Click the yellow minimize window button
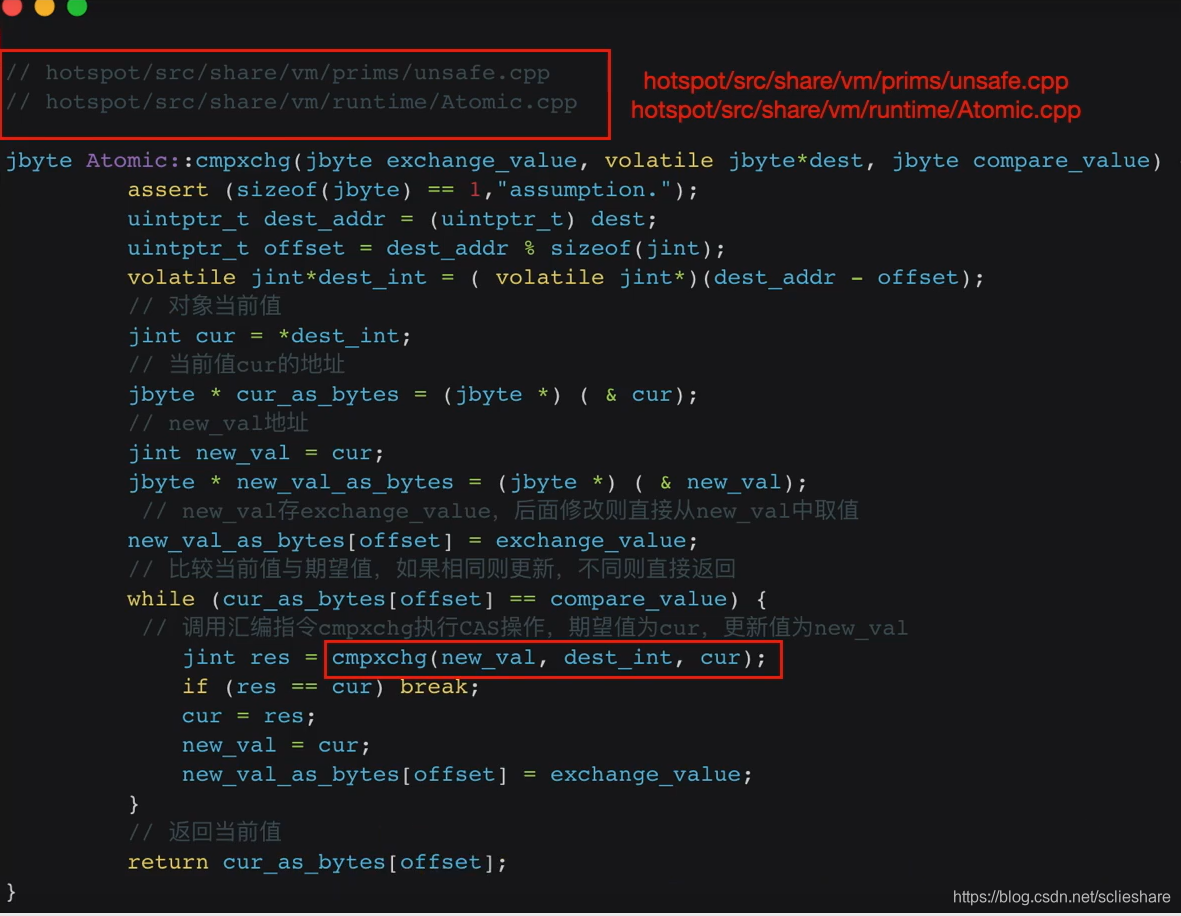The width and height of the screenshot is (1181, 916). pyautogui.click(x=44, y=6)
